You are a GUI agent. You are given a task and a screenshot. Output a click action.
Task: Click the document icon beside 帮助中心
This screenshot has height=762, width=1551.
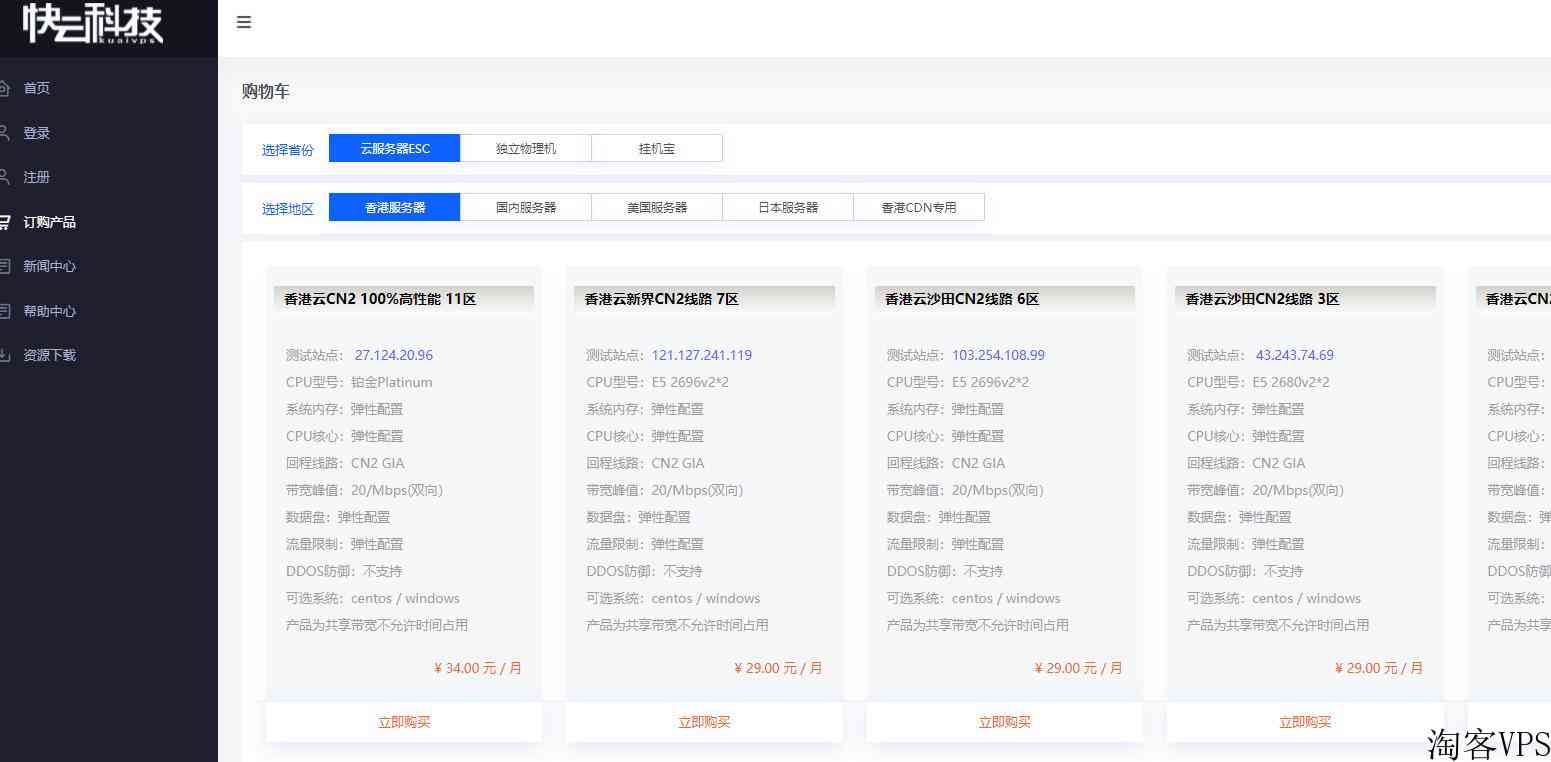4,311
